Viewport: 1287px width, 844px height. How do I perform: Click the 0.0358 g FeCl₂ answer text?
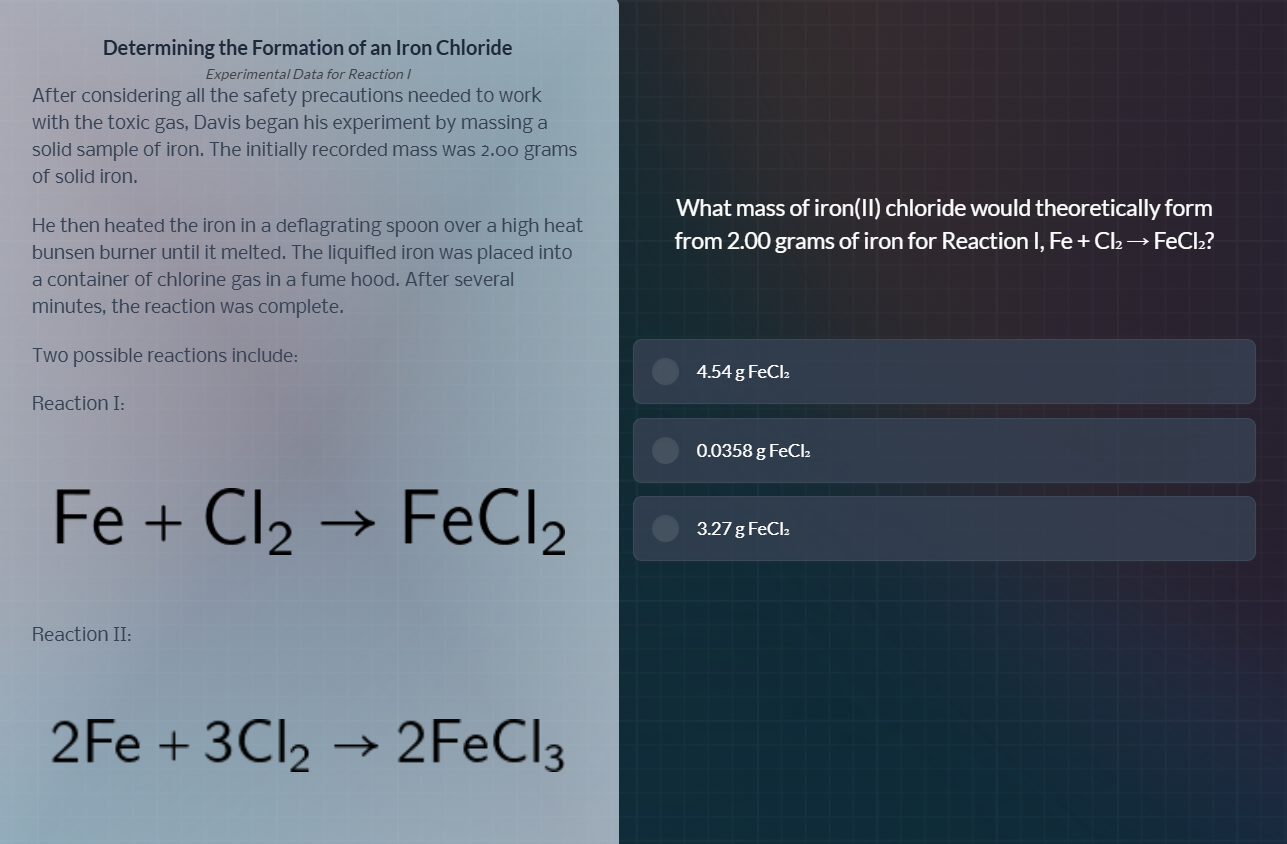[753, 451]
